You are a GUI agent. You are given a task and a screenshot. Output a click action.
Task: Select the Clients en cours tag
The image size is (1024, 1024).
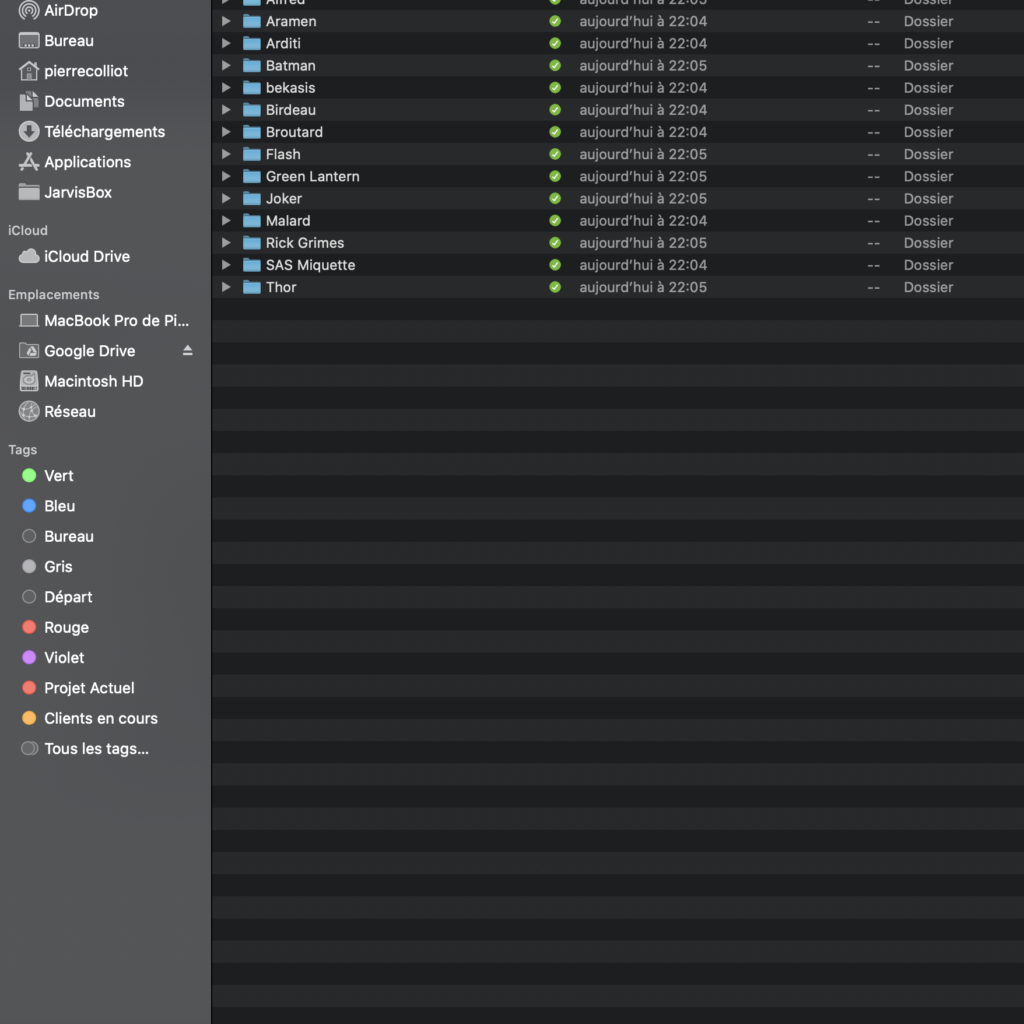(x=100, y=718)
